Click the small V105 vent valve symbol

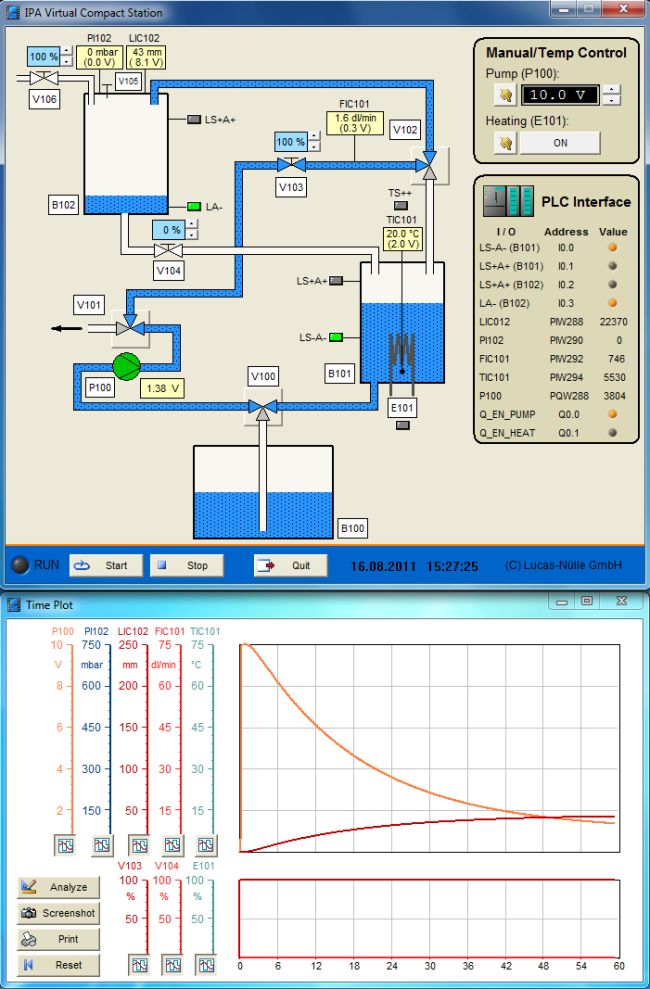[108, 88]
